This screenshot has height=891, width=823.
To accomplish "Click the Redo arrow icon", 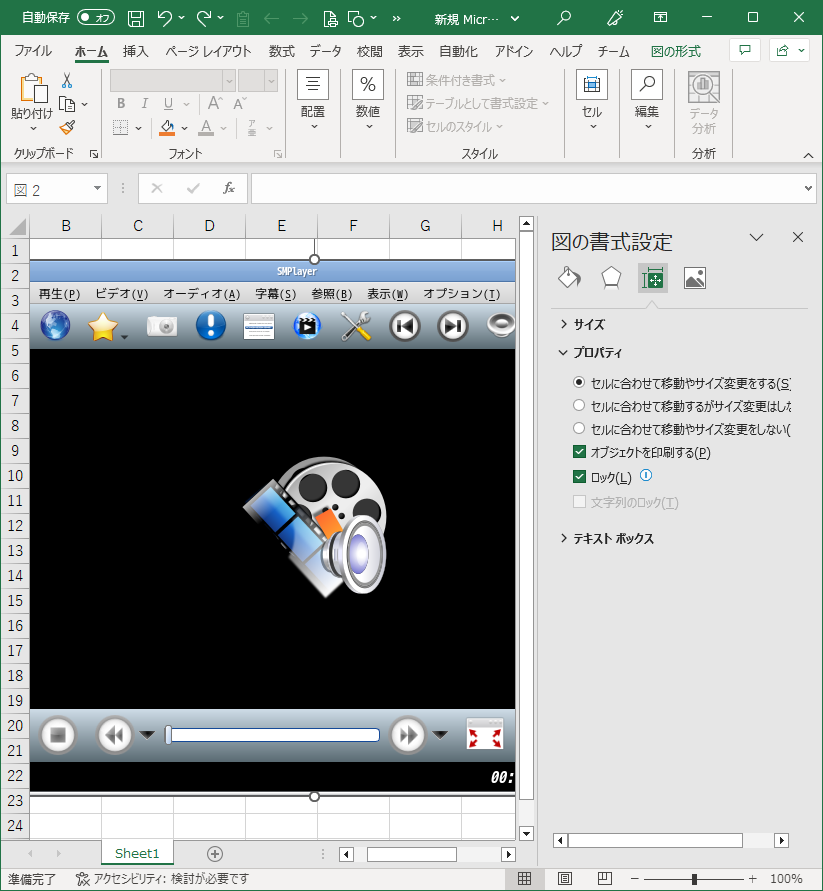I will tap(204, 19).
